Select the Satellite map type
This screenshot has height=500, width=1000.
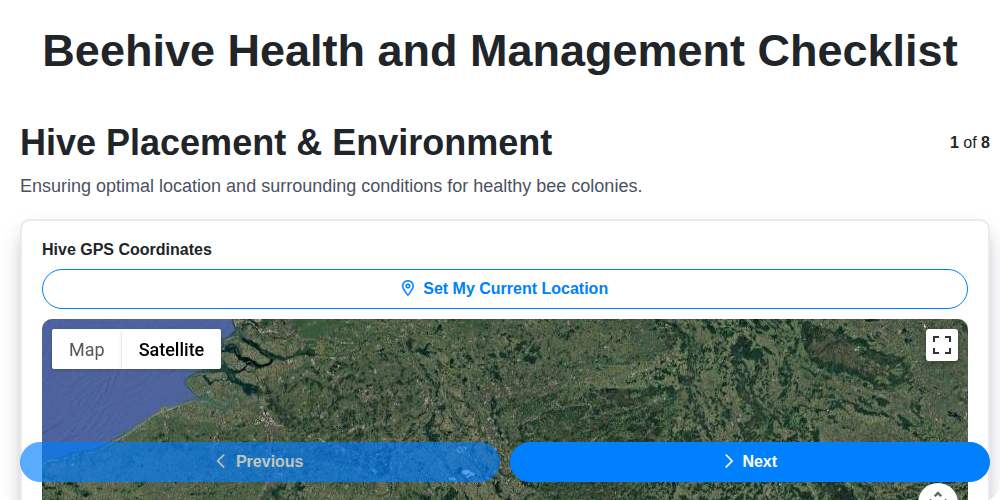172,349
